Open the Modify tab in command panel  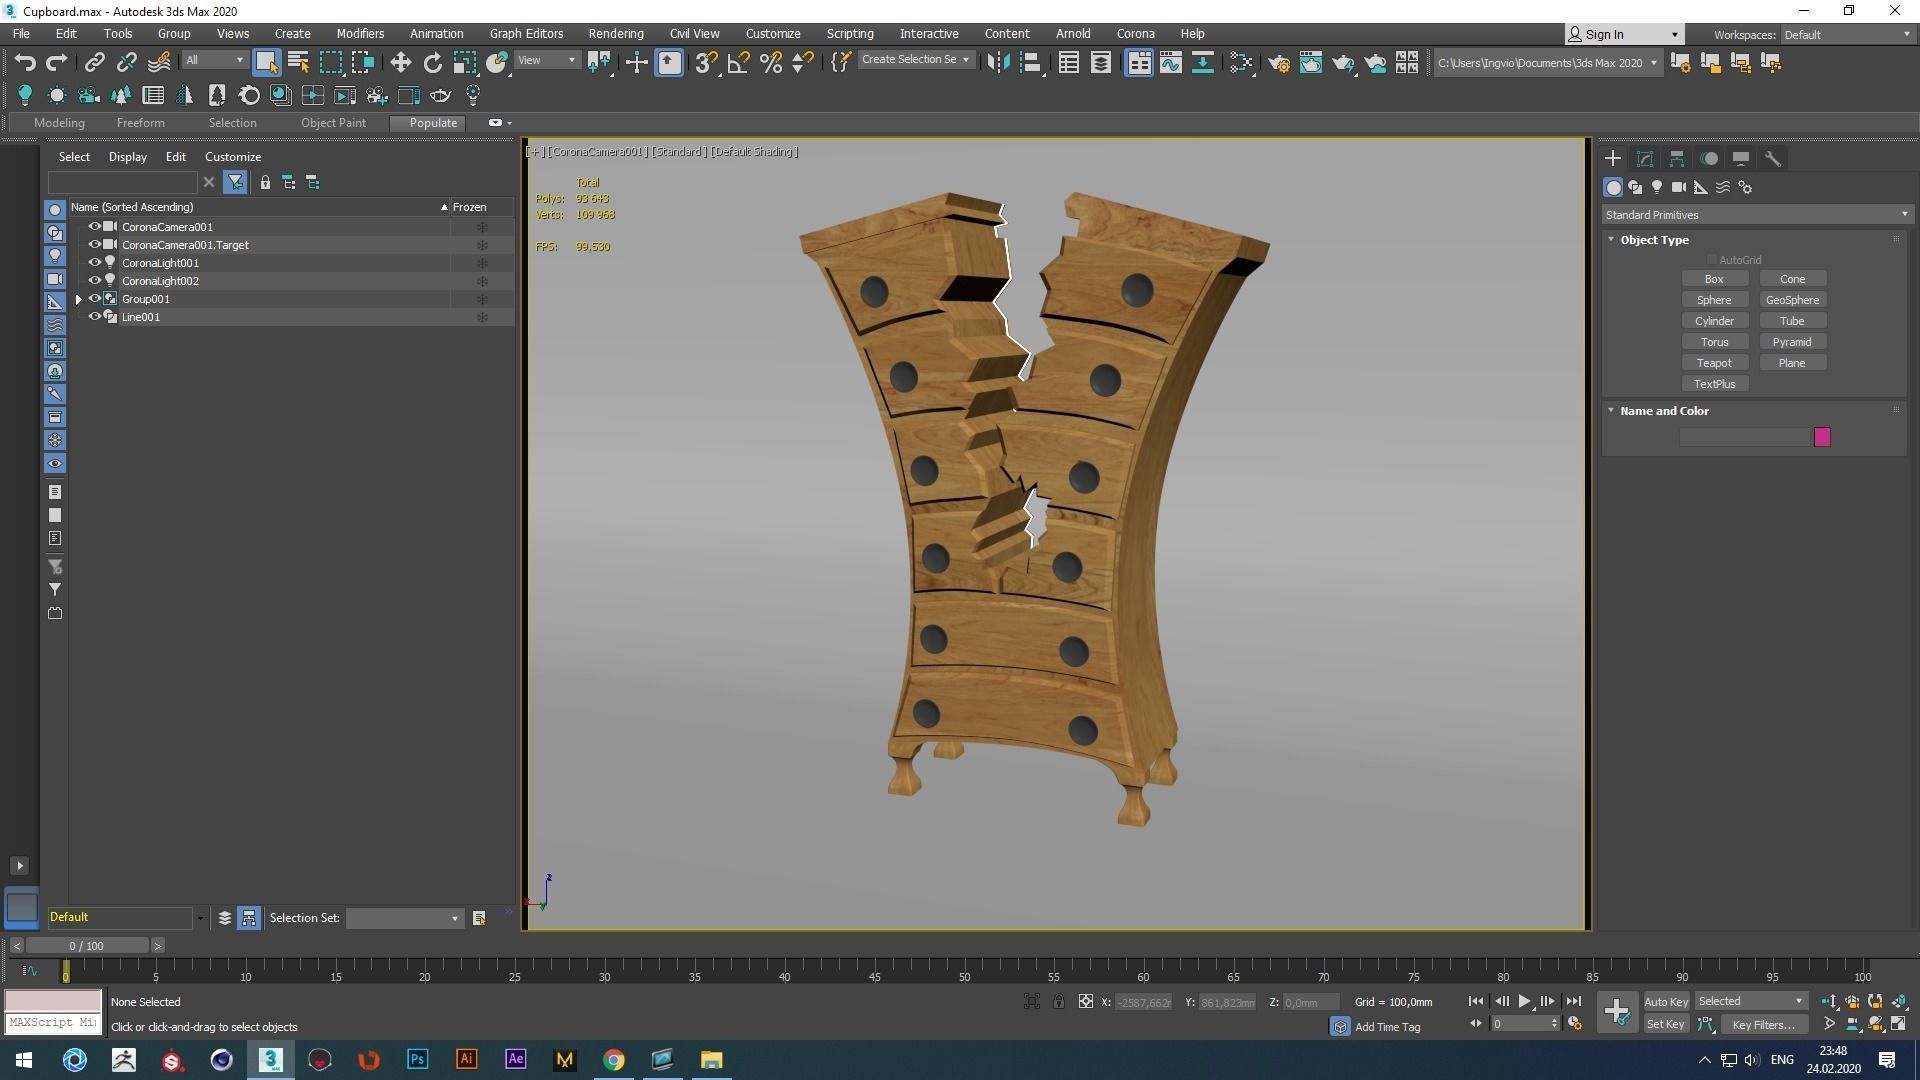point(1645,159)
